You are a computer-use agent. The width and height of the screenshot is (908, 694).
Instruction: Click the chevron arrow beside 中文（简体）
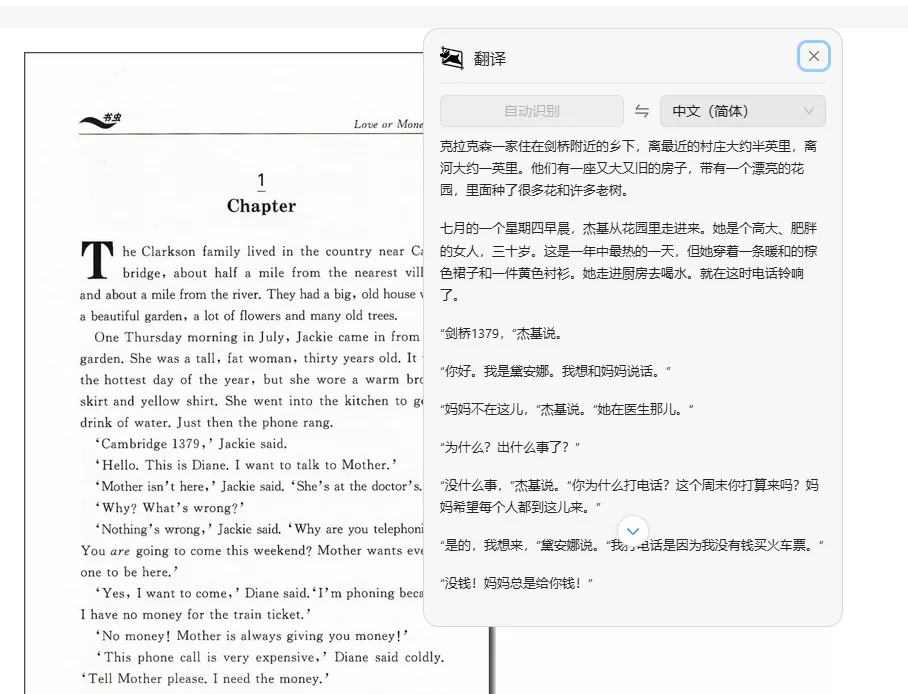click(808, 111)
